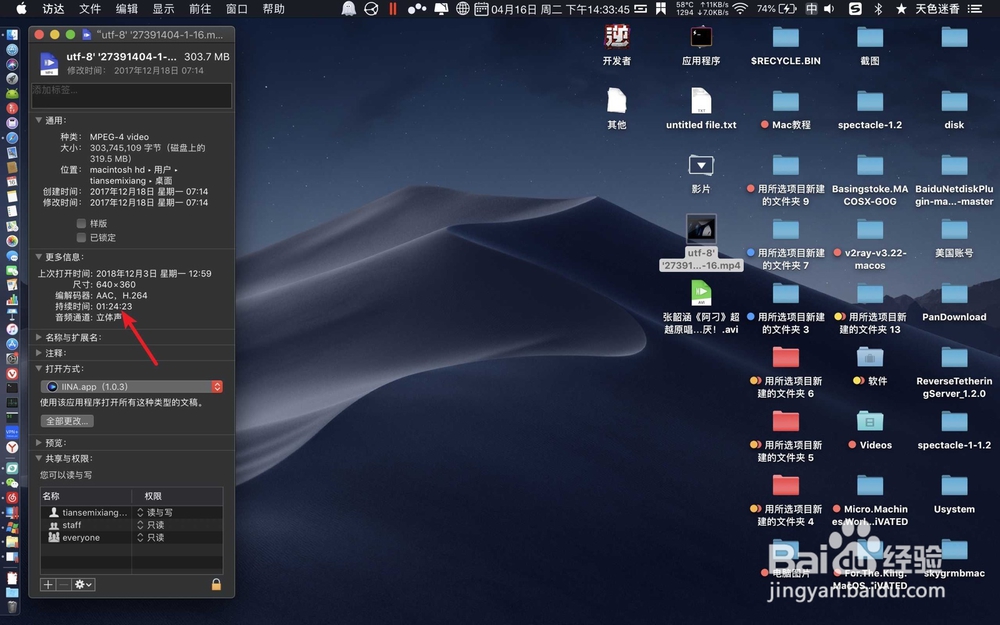This screenshot has height=625, width=1000.
Task: Select the utf-8 mp4 video file on desktop
Action: (701, 242)
